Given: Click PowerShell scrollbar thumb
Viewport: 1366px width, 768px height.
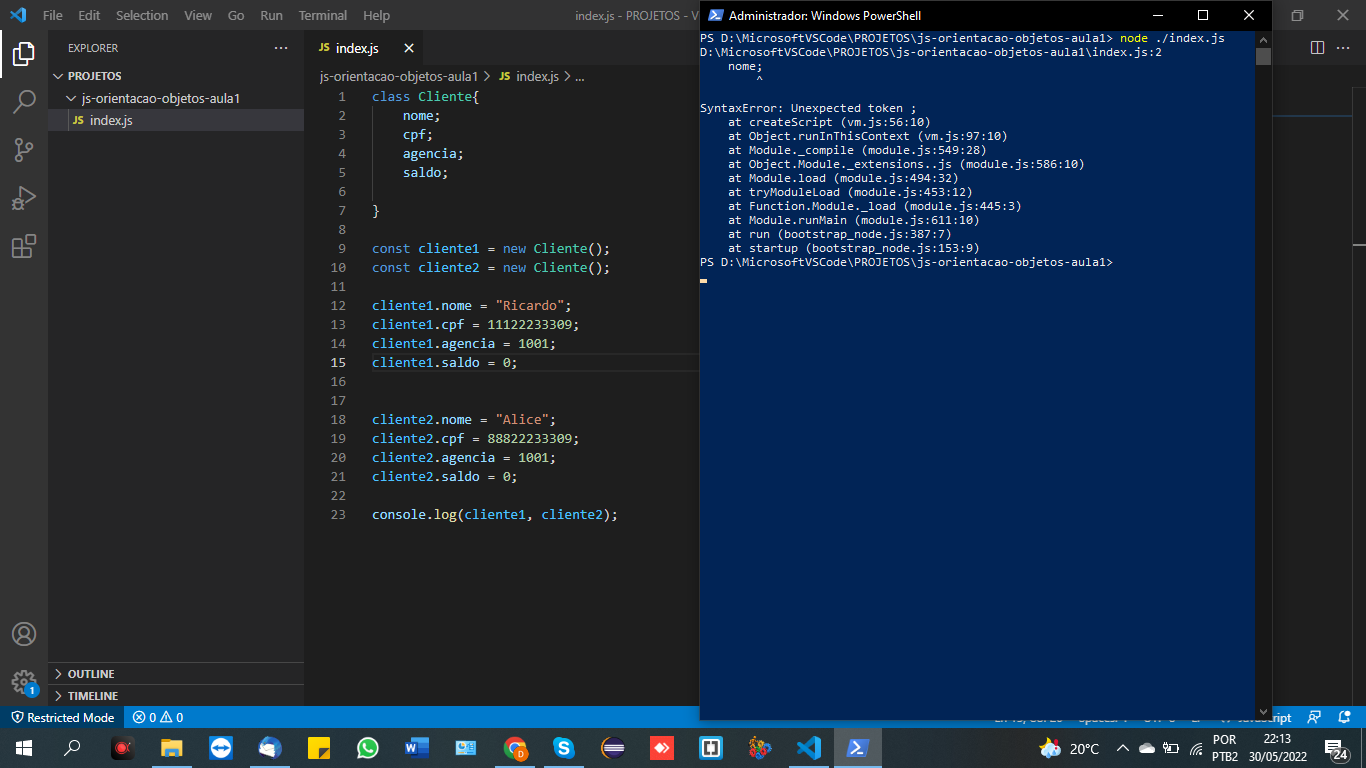Looking at the screenshot, I should [x=1263, y=56].
